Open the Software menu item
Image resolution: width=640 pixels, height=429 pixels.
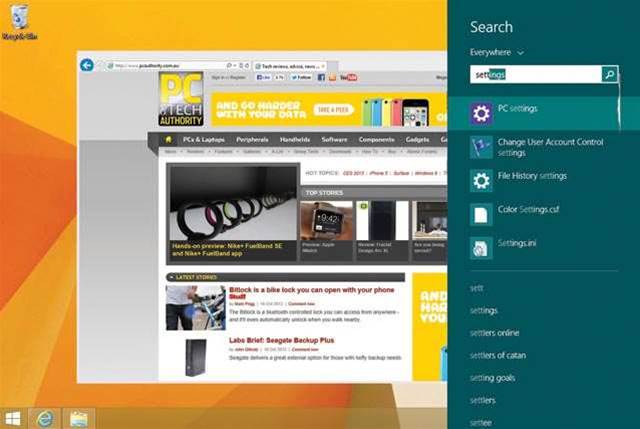[334, 140]
